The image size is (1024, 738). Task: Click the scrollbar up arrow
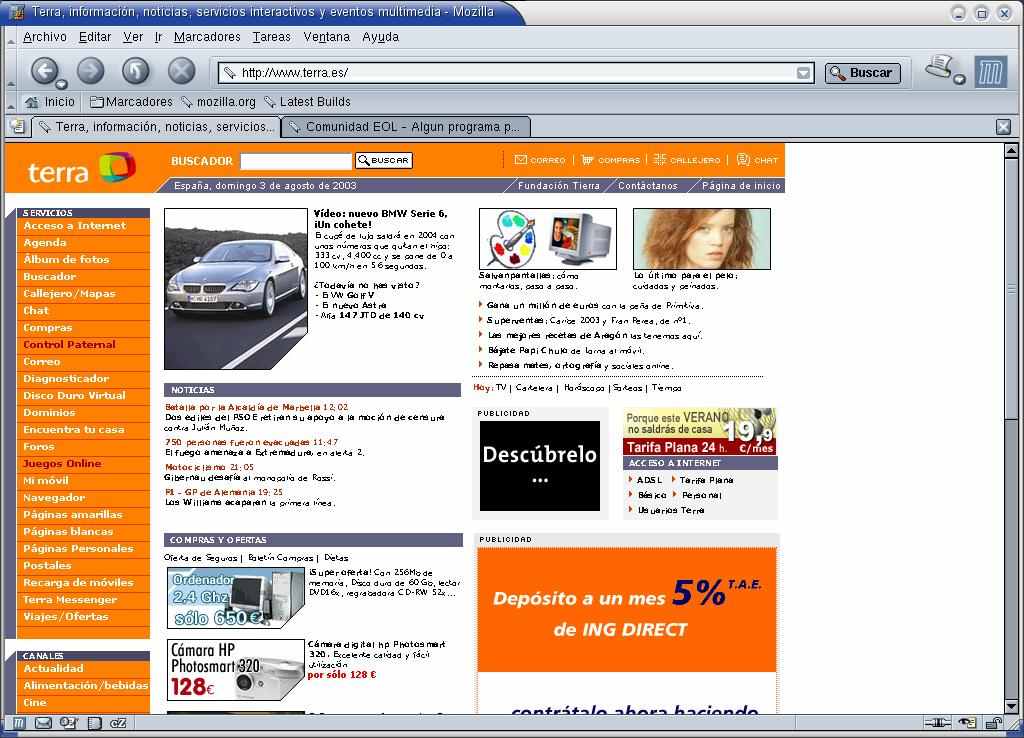tap(1011, 151)
